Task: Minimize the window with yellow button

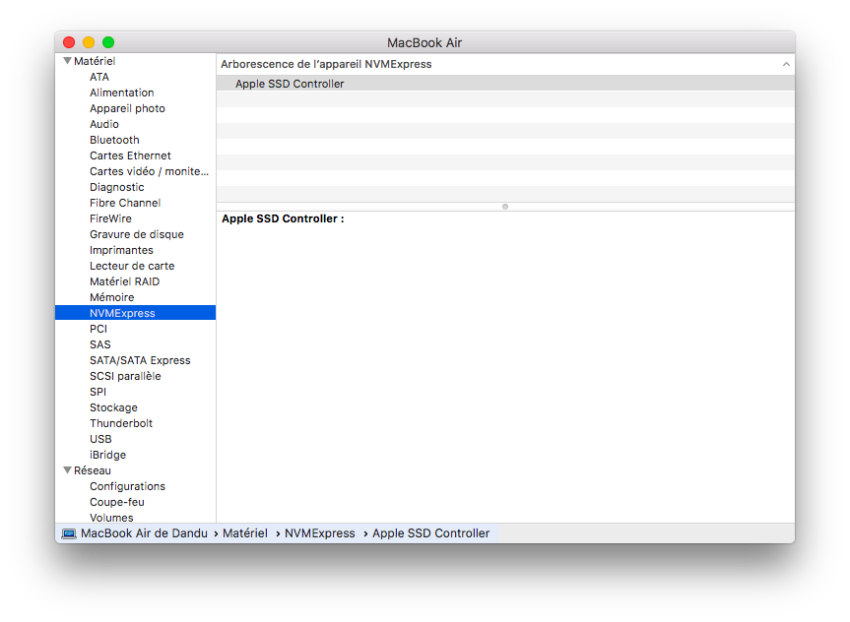Action: (x=88, y=42)
